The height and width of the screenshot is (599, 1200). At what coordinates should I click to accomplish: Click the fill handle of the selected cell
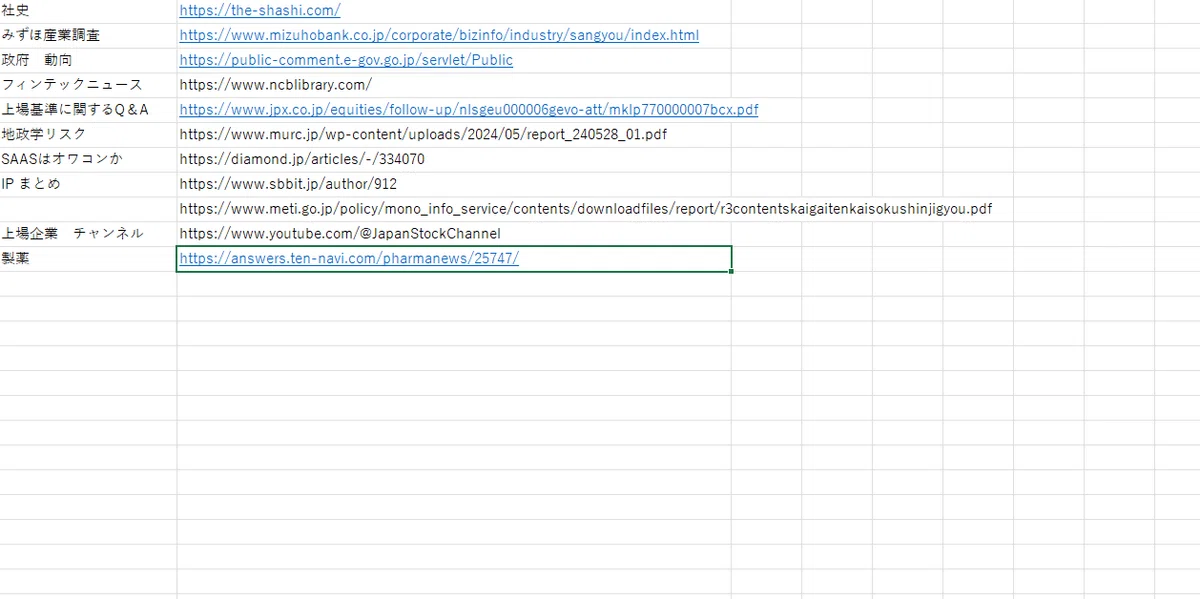732,271
